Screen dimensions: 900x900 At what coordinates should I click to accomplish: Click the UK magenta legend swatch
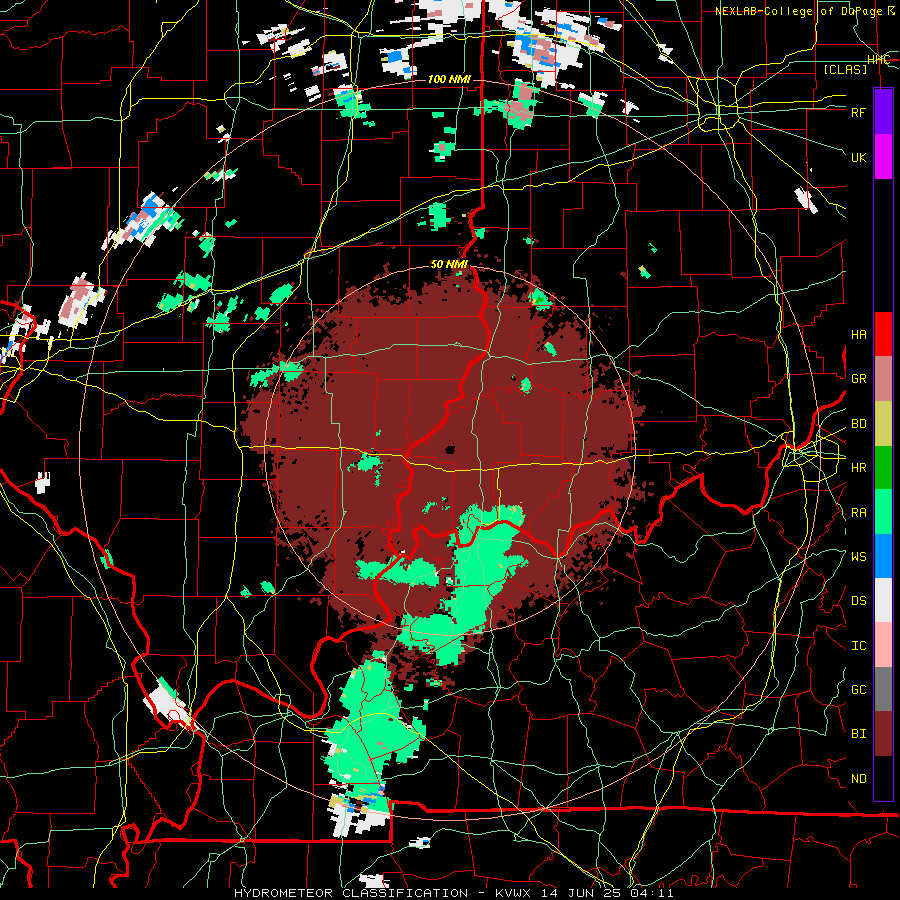pyautogui.click(x=883, y=156)
